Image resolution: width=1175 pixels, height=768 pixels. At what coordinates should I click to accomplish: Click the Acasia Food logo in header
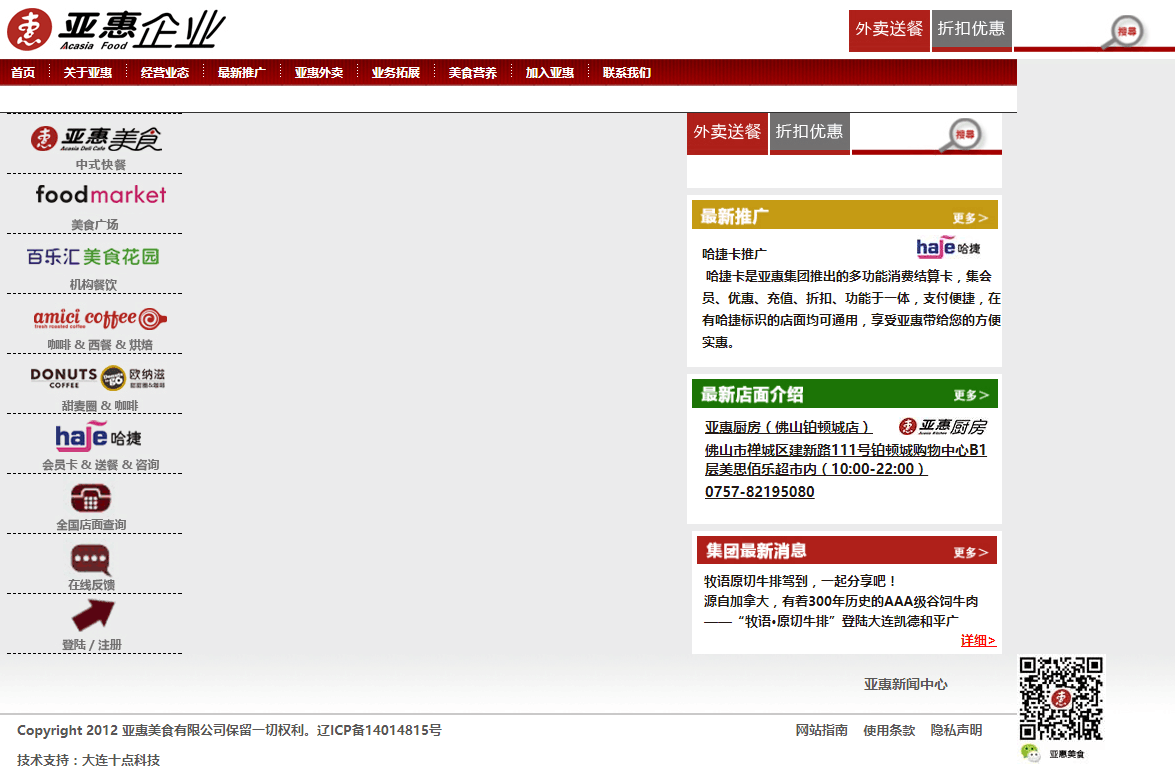[x=116, y=30]
